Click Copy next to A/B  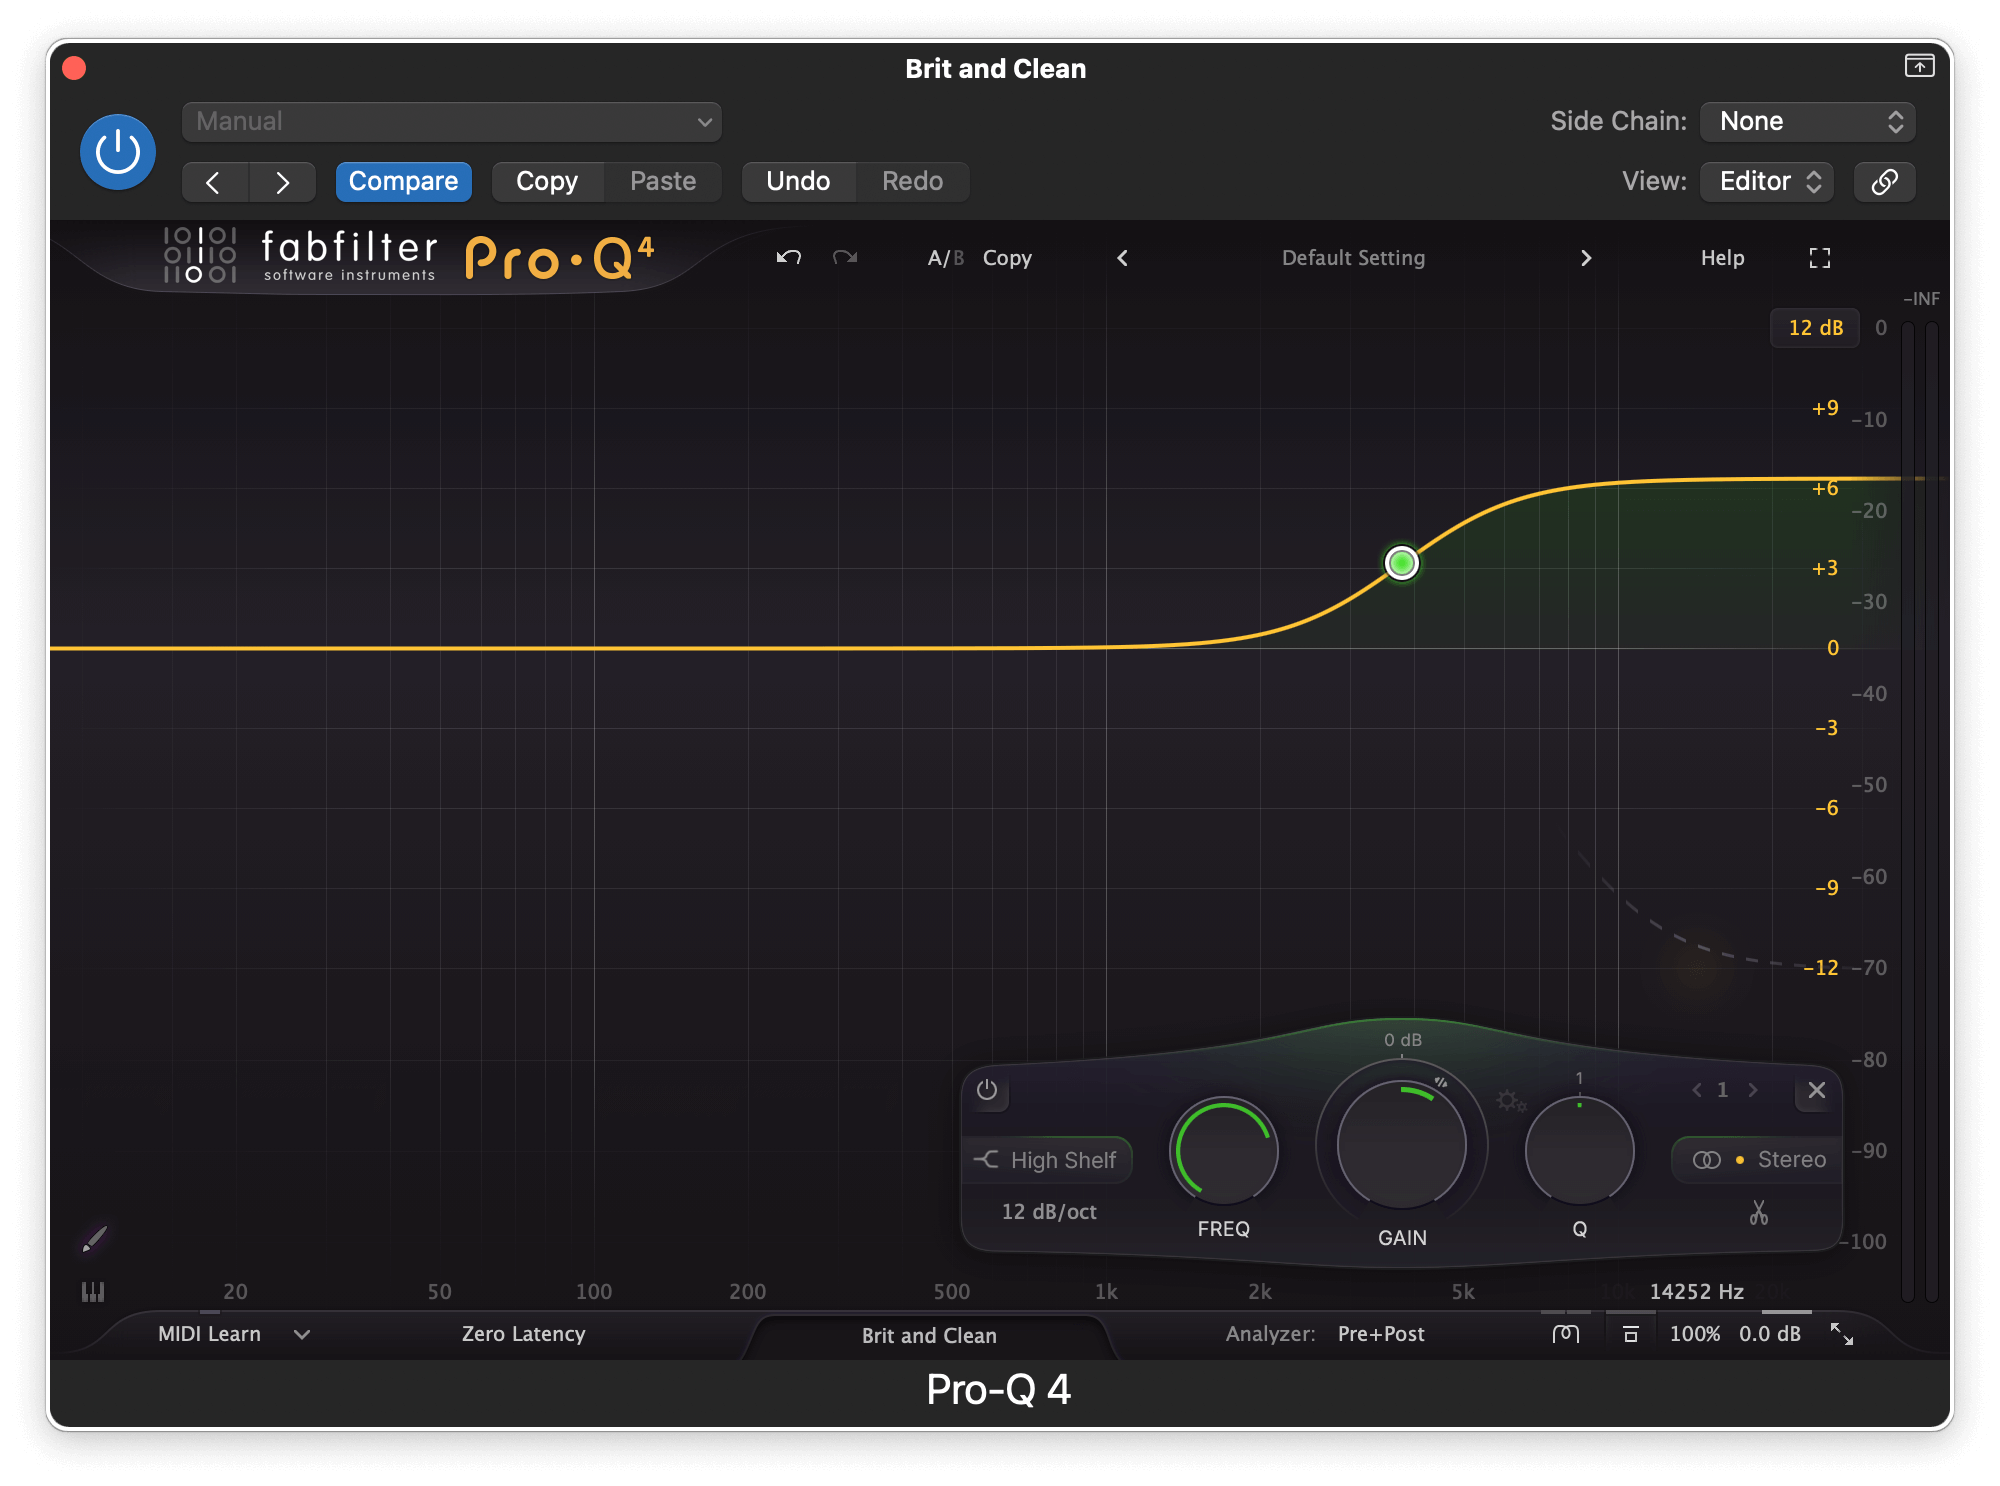pyautogui.click(x=1007, y=258)
